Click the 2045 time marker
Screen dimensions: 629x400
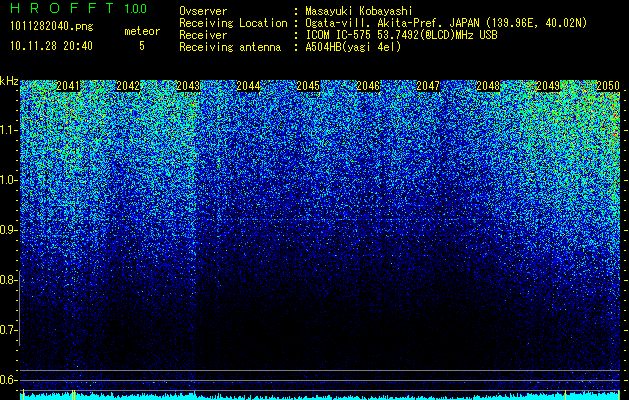coord(308,86)
